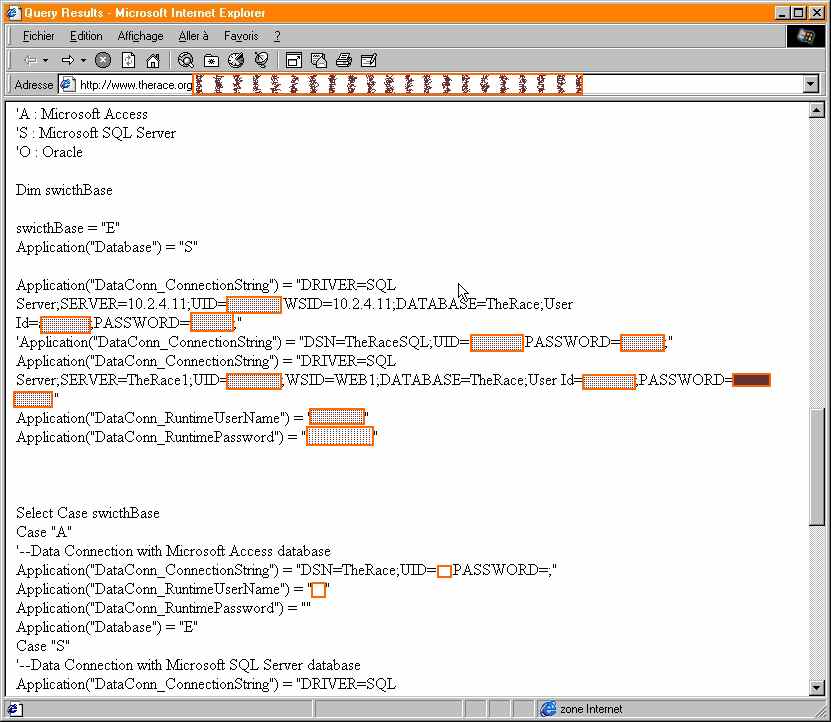Click the Internet zone globe icon
Viewport: 831px width, 722px height.
point(549,708)
